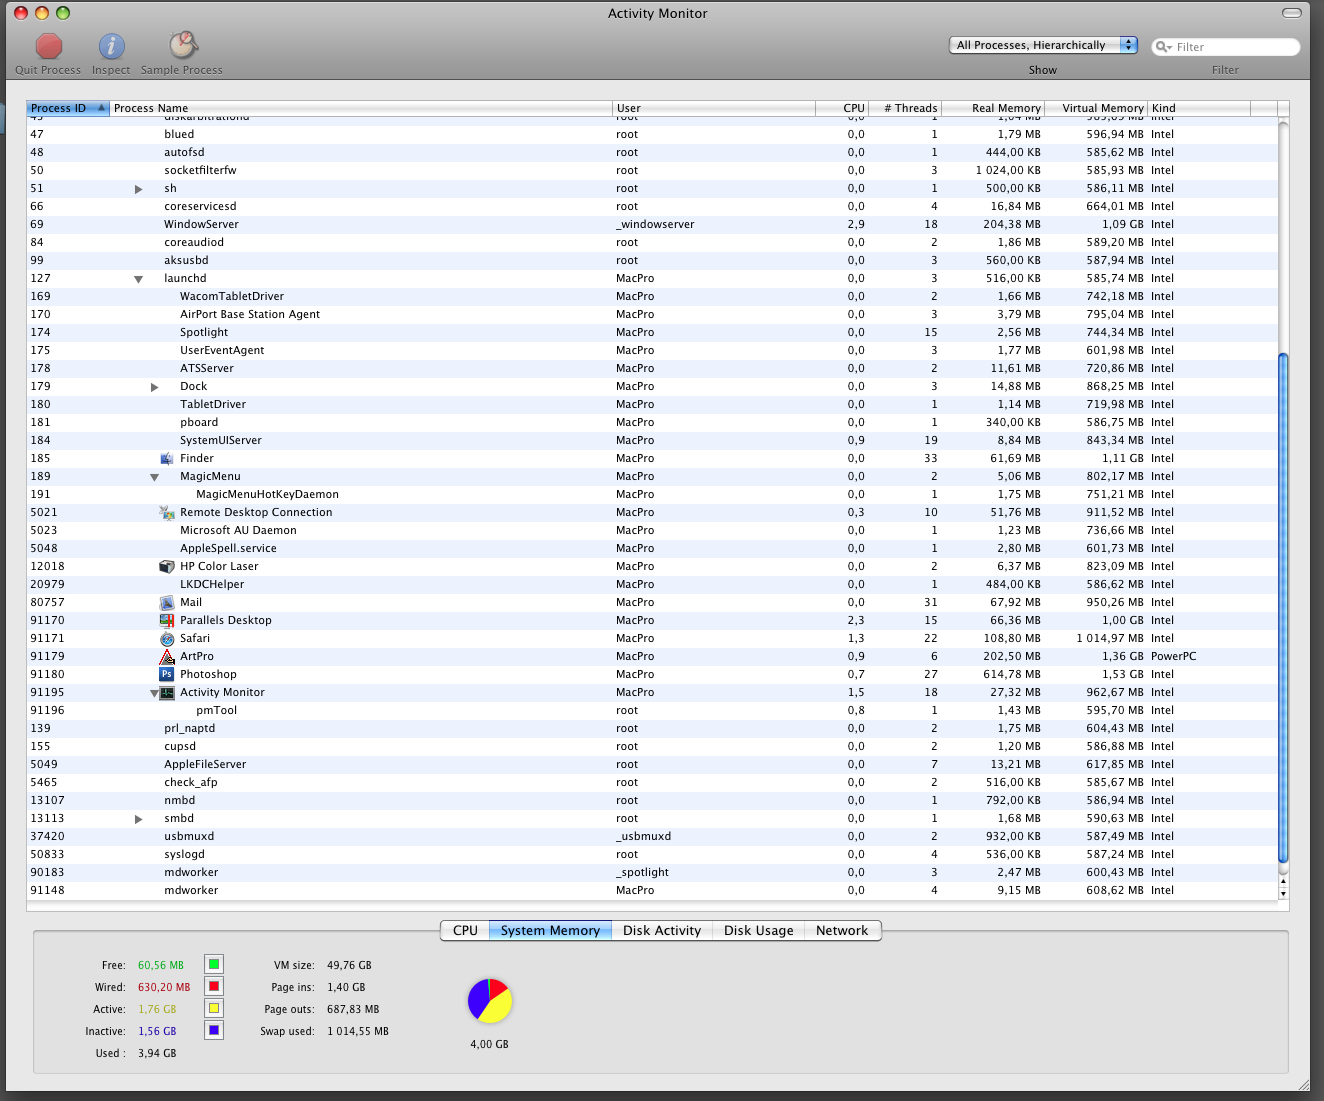Viewport: 1324px width, 1101px height.
Task: Sort by Real Memory column header
Action: coord(993,108)
